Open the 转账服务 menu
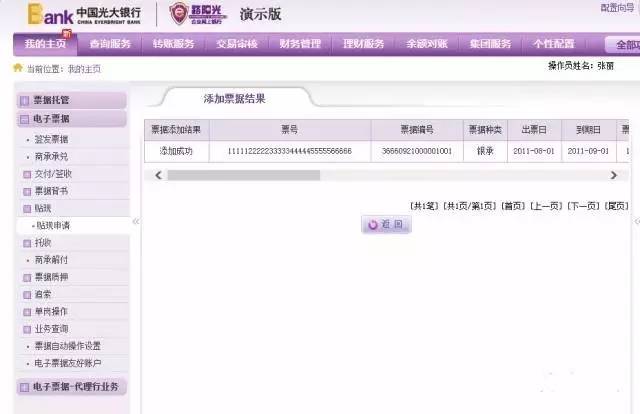The image size is (640, 414). pos(173,44)
